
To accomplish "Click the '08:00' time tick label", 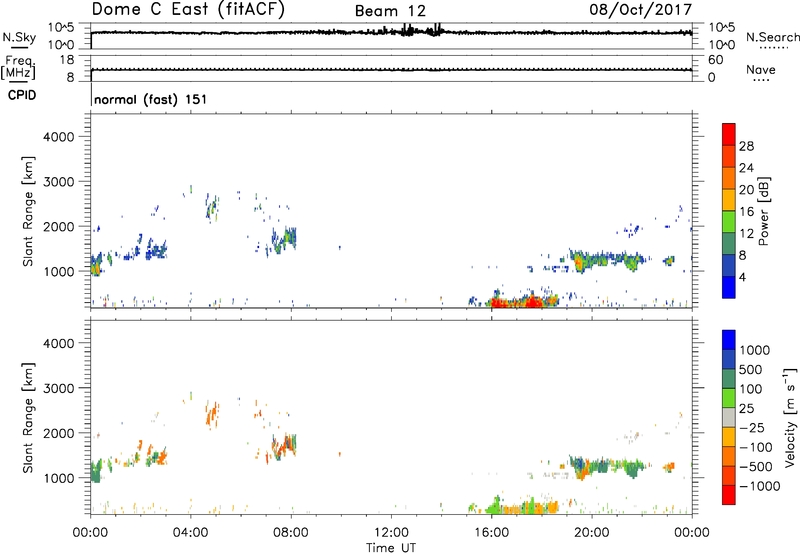I will [291, 533].
